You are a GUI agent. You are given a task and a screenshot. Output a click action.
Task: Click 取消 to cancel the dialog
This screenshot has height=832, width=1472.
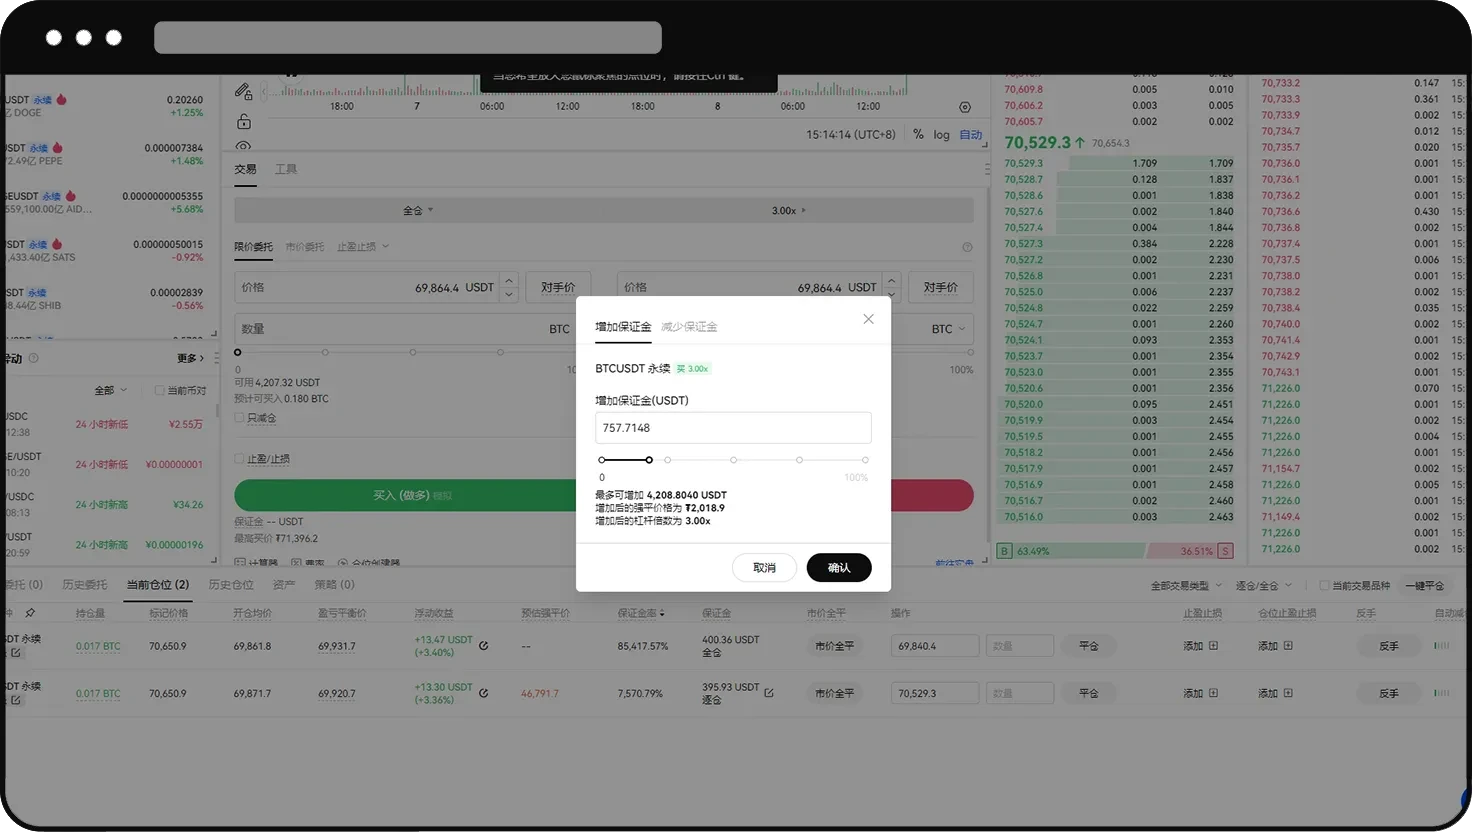[765, 568]
